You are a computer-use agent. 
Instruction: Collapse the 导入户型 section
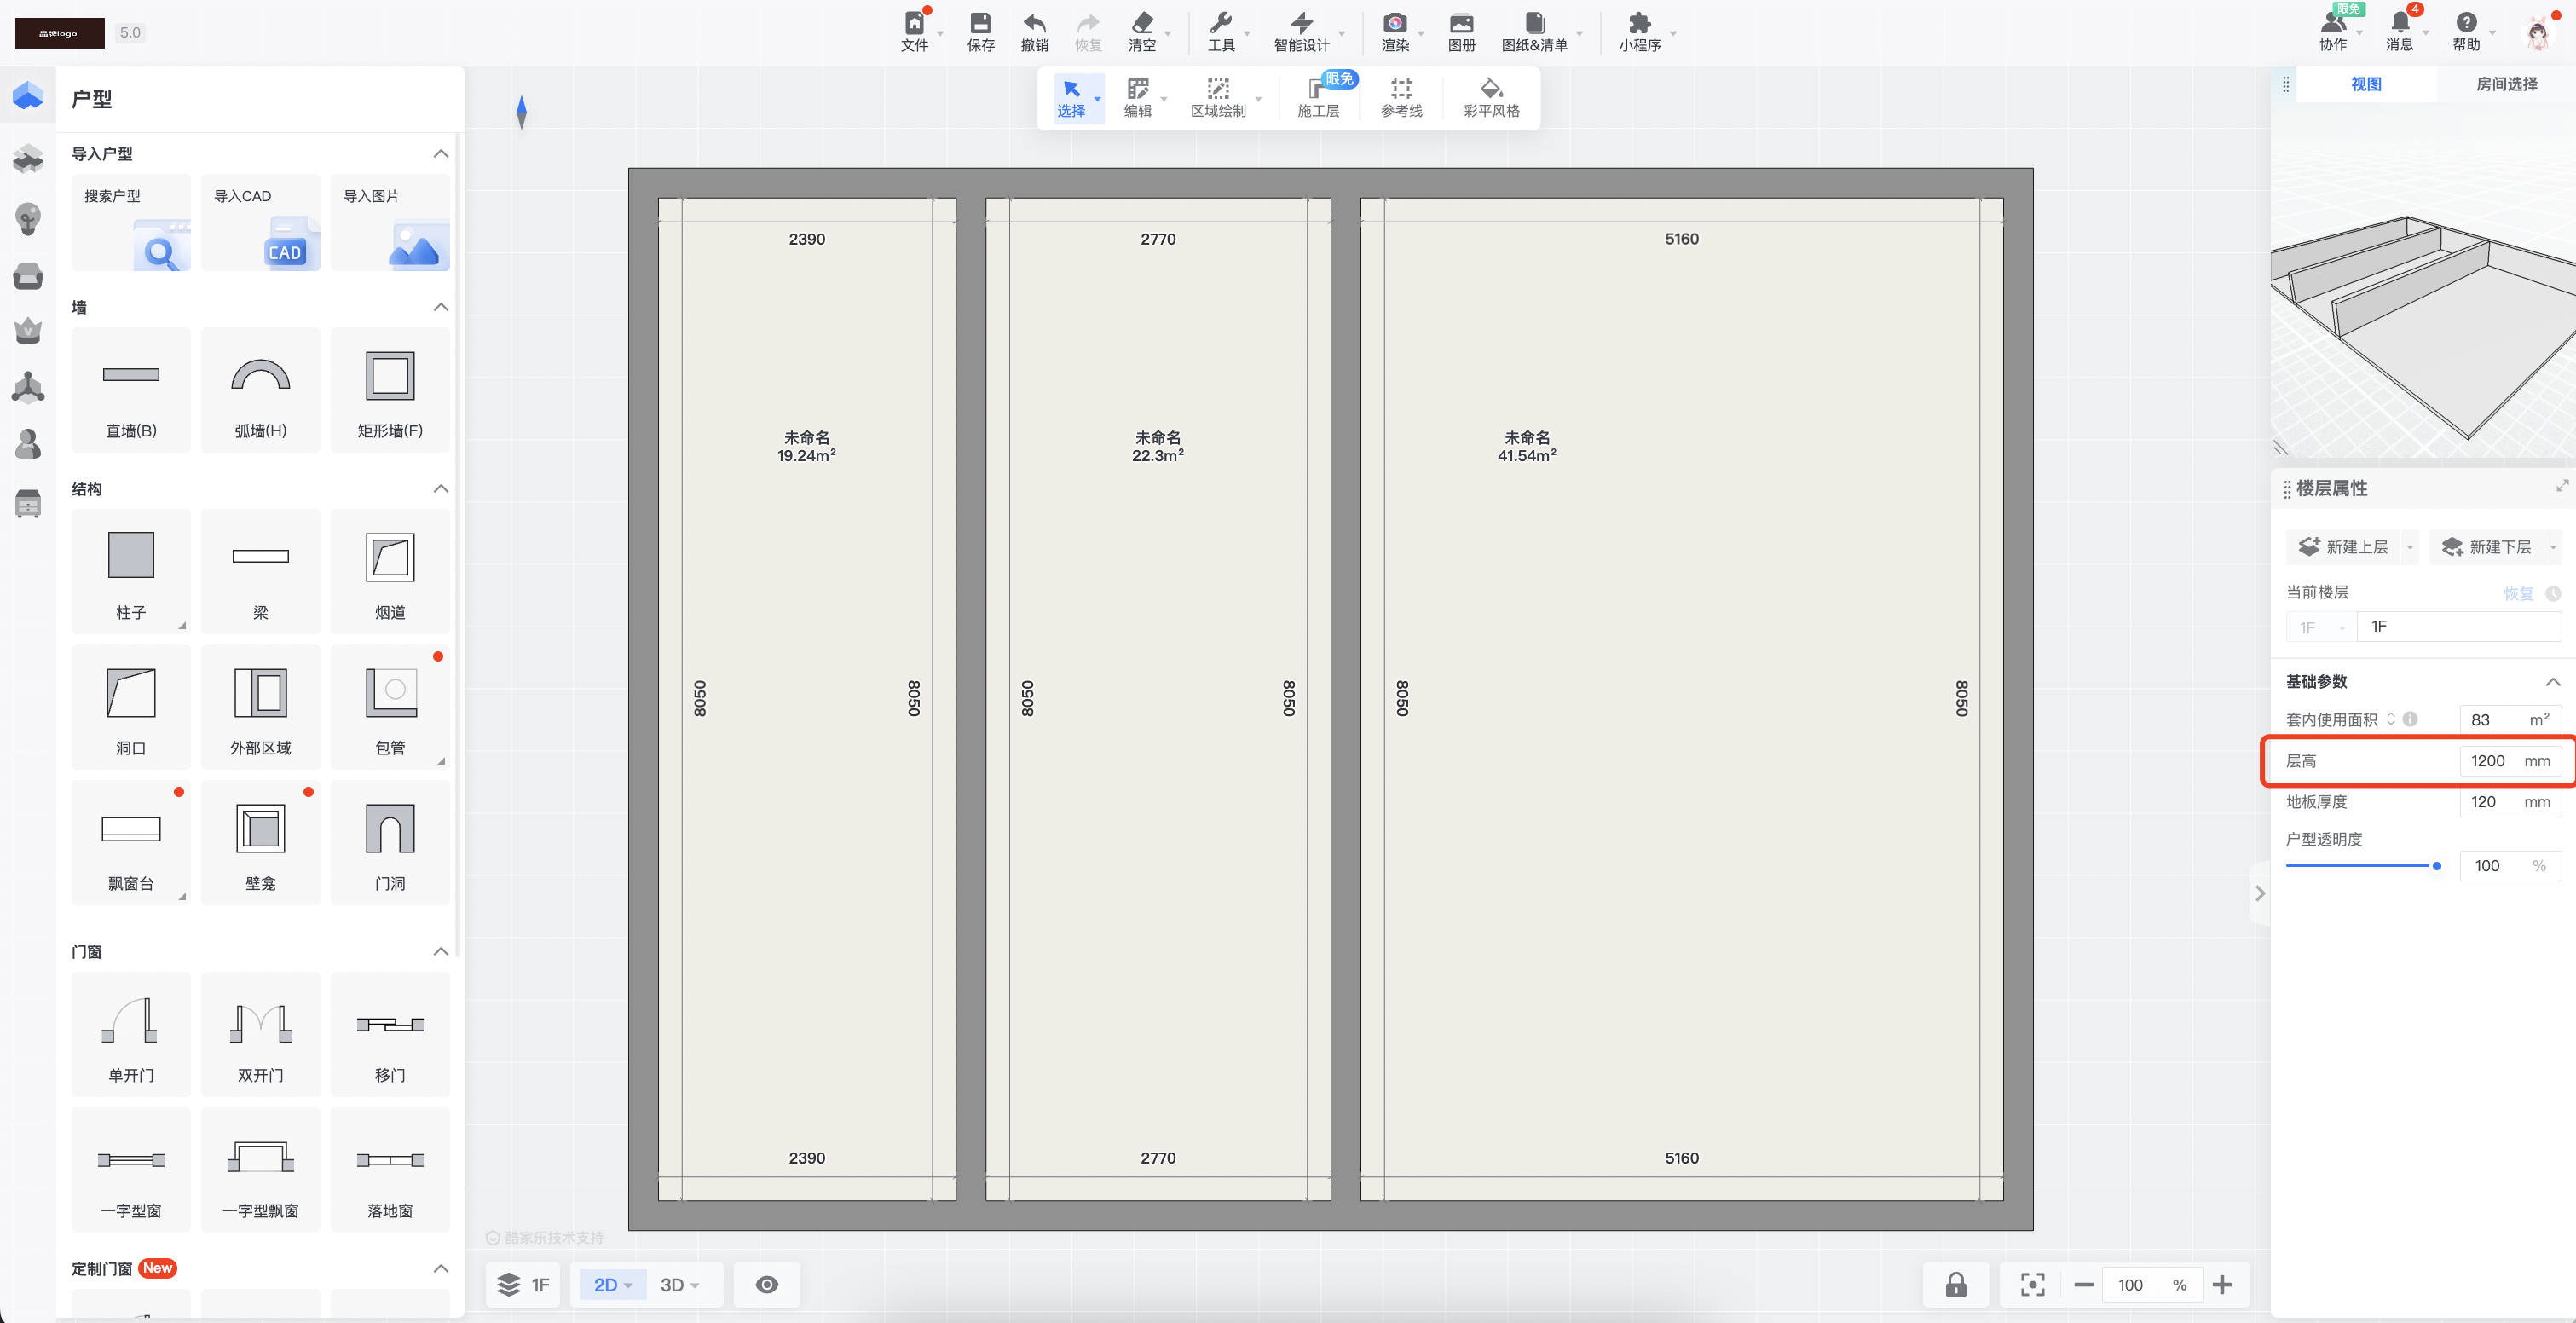pos(440,154)
